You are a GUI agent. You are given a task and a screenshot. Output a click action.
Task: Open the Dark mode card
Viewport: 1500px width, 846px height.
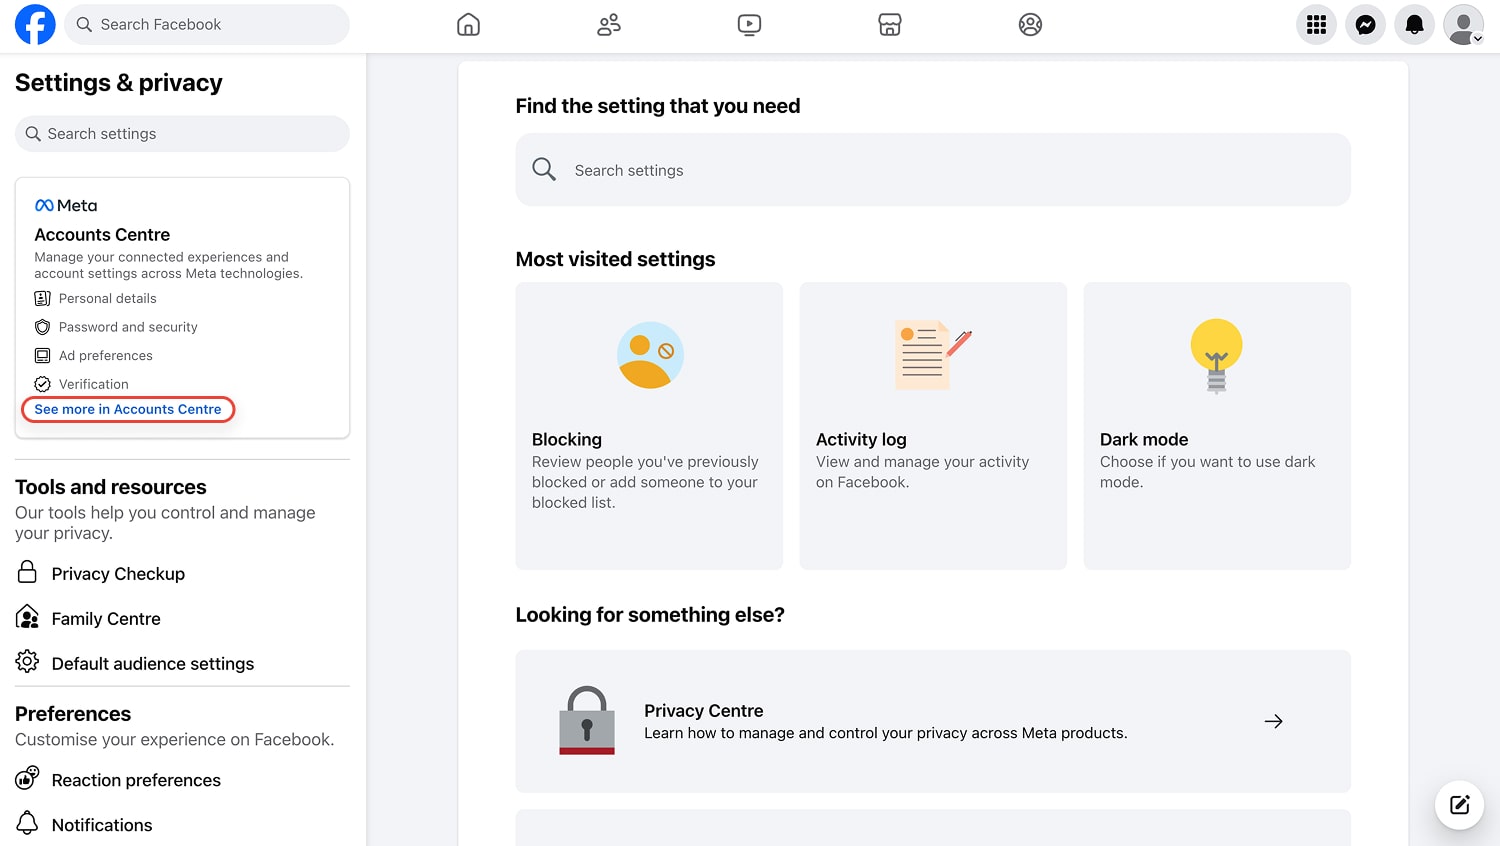(x=1217, y=426)
